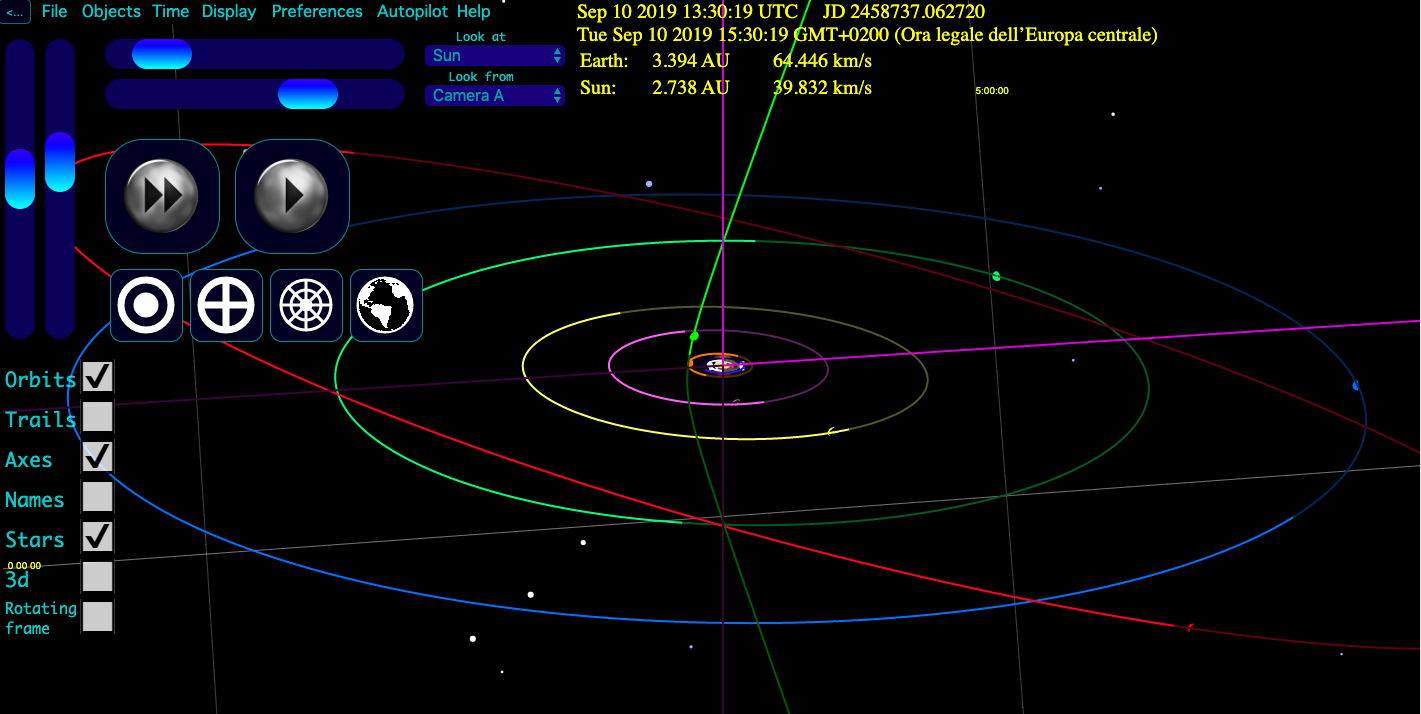
Task: Open the 'Look at' Sun dropdown
Action: coord(495,56)
